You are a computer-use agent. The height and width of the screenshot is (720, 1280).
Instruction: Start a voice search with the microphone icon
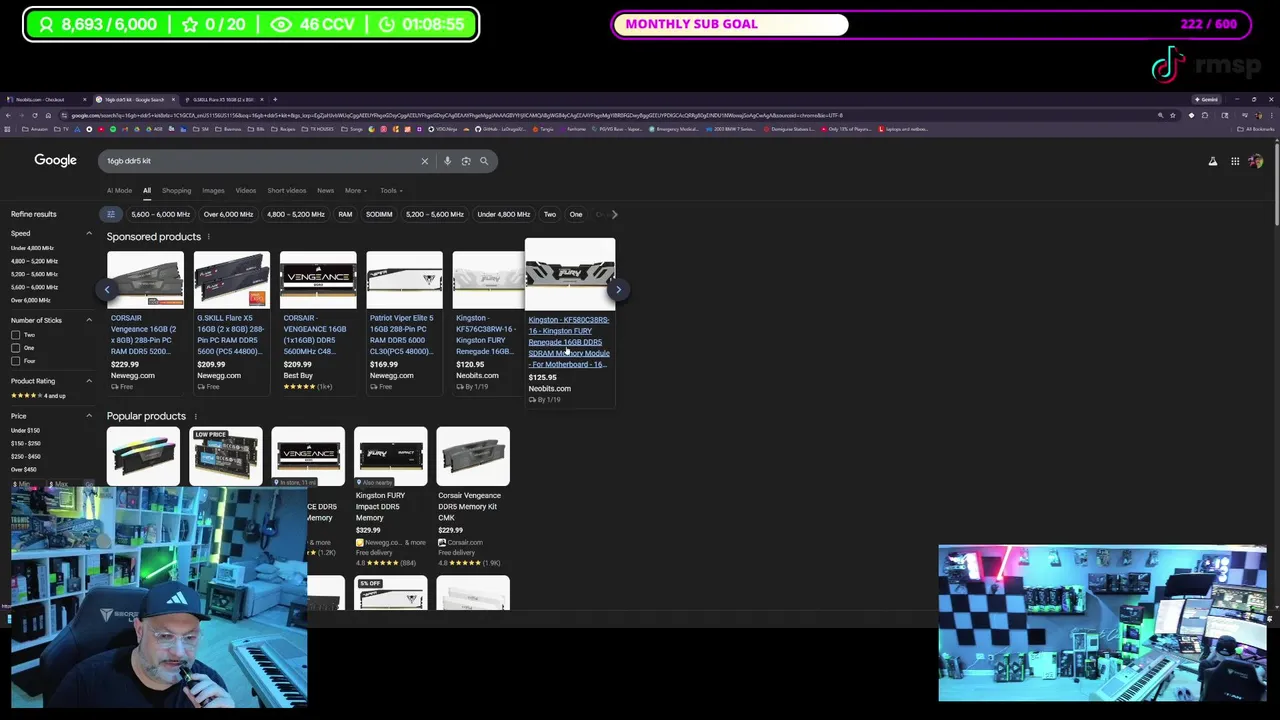447,161
